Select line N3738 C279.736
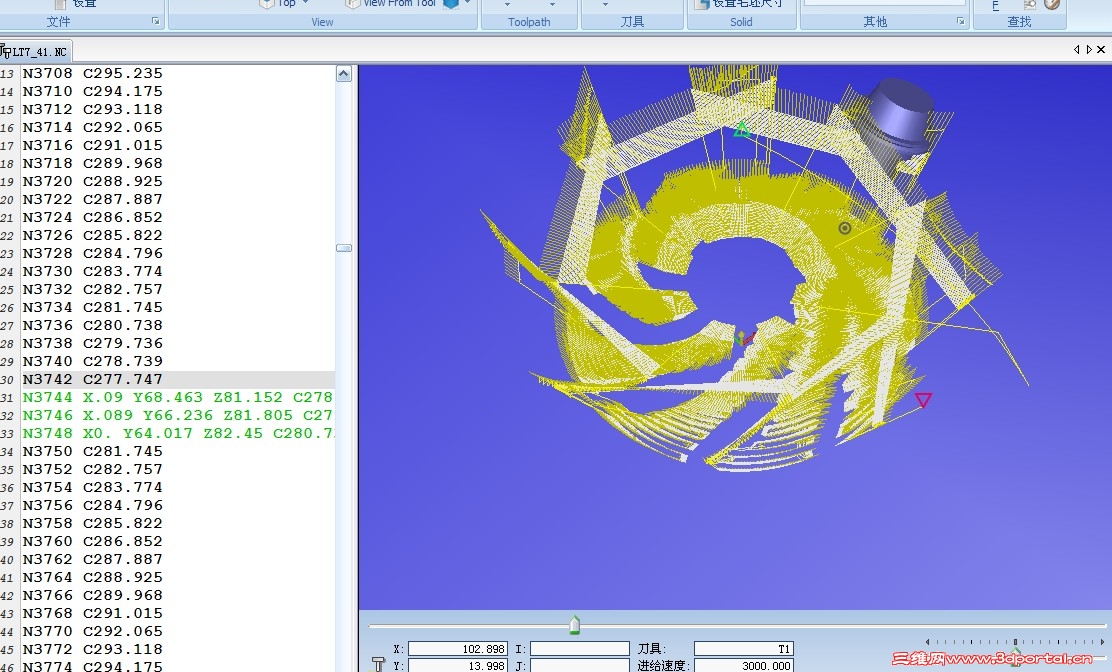Image resolution: width=1112 pixels, height=672 pixels. tap(92, 343)
